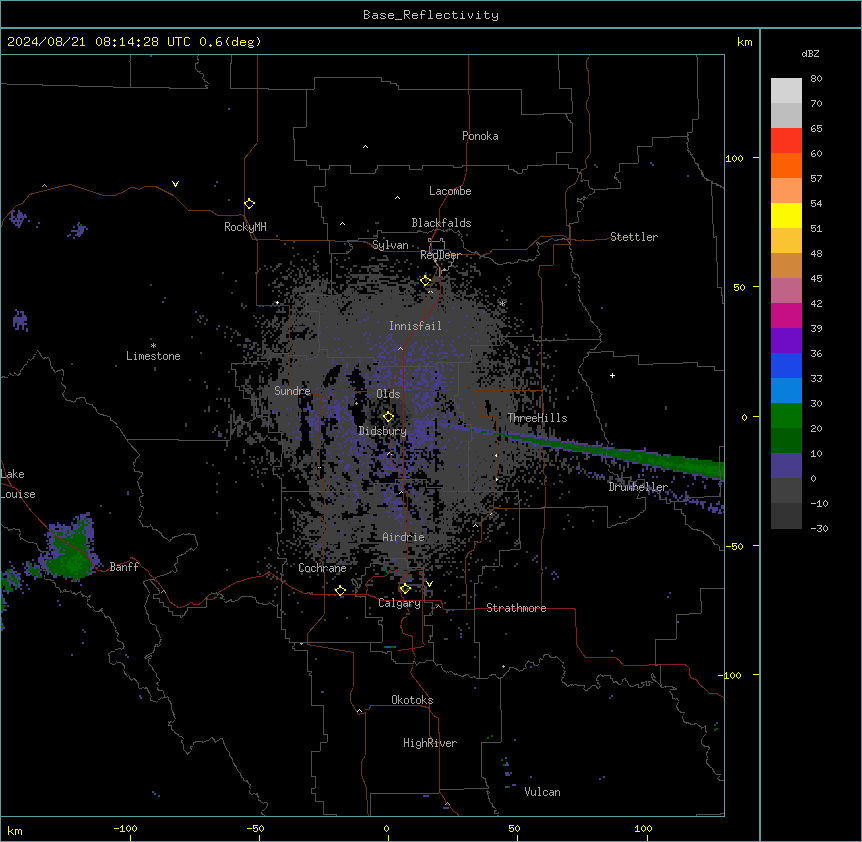Click the -30 value on dBZ scale
862x842 pixels.
(x=819, y=528)
